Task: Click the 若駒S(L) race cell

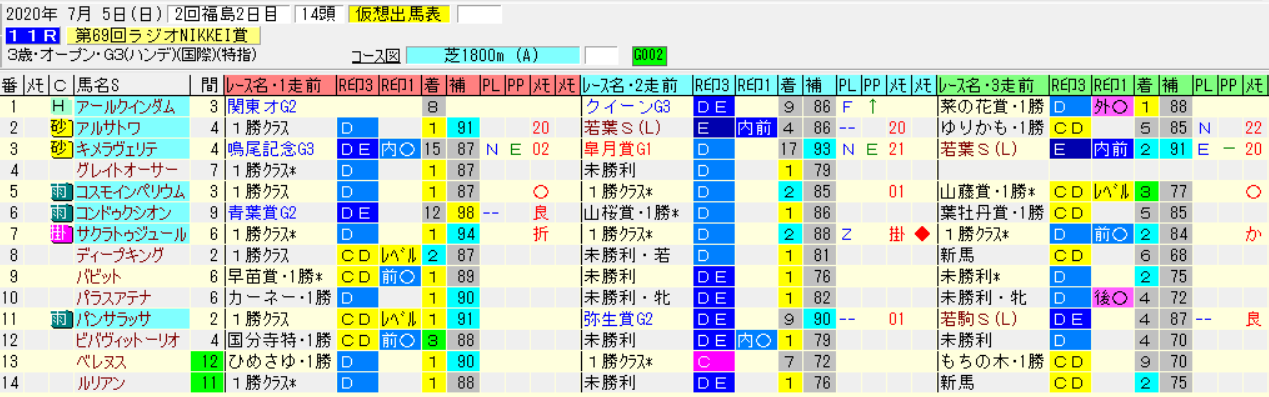Action: (992, 318)
